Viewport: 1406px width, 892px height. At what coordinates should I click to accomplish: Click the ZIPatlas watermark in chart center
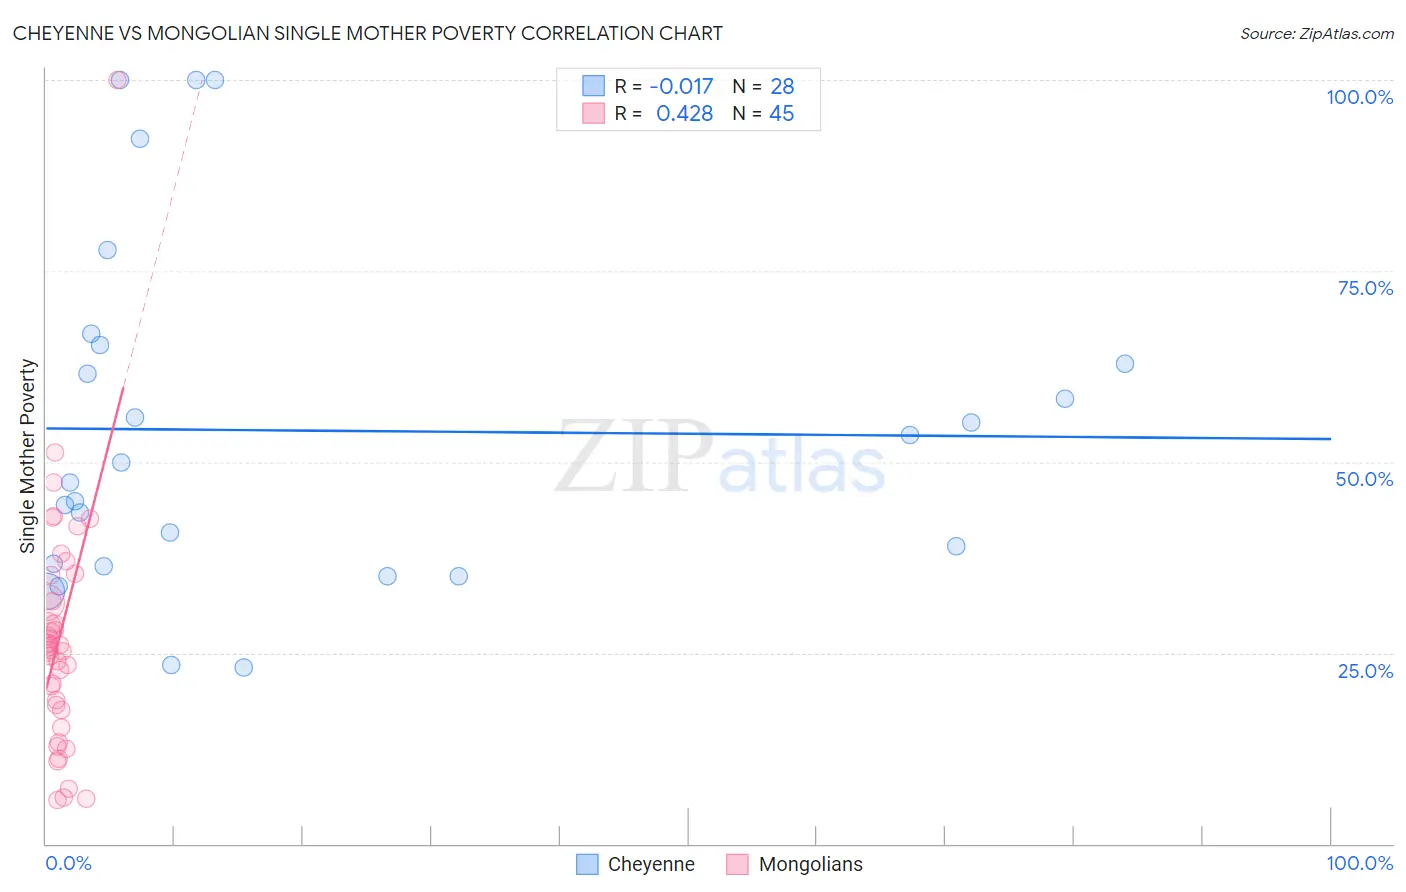pyautogui.click(x=720, y=457)
